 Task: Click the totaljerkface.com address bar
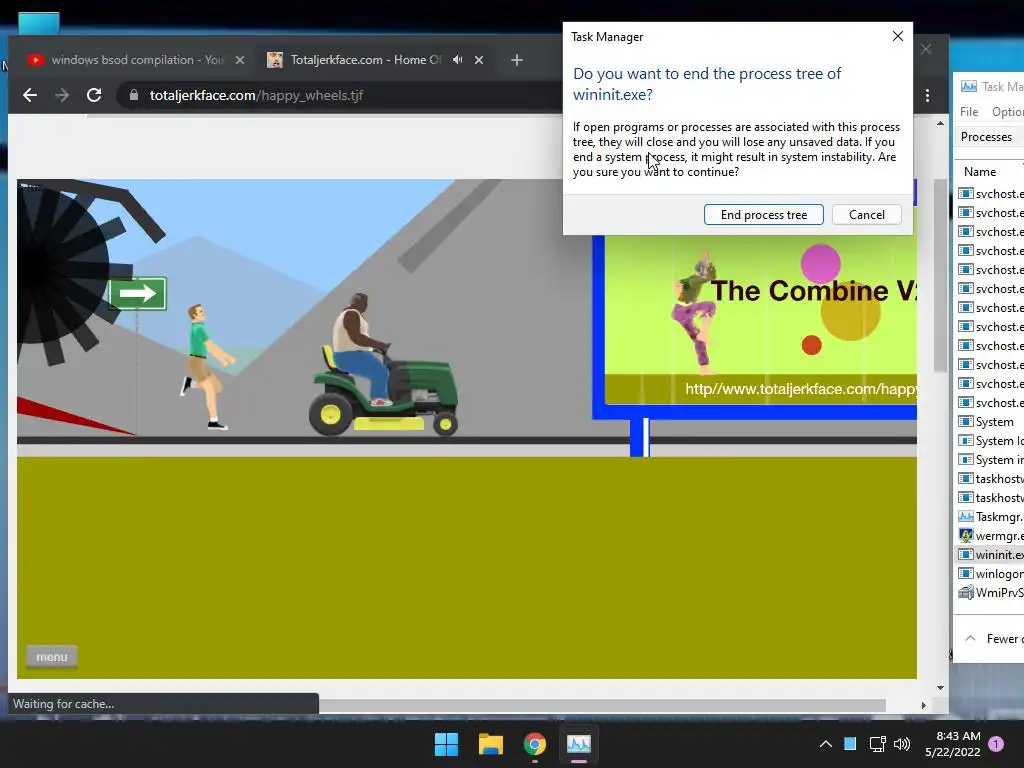click(x=340, y=95)
